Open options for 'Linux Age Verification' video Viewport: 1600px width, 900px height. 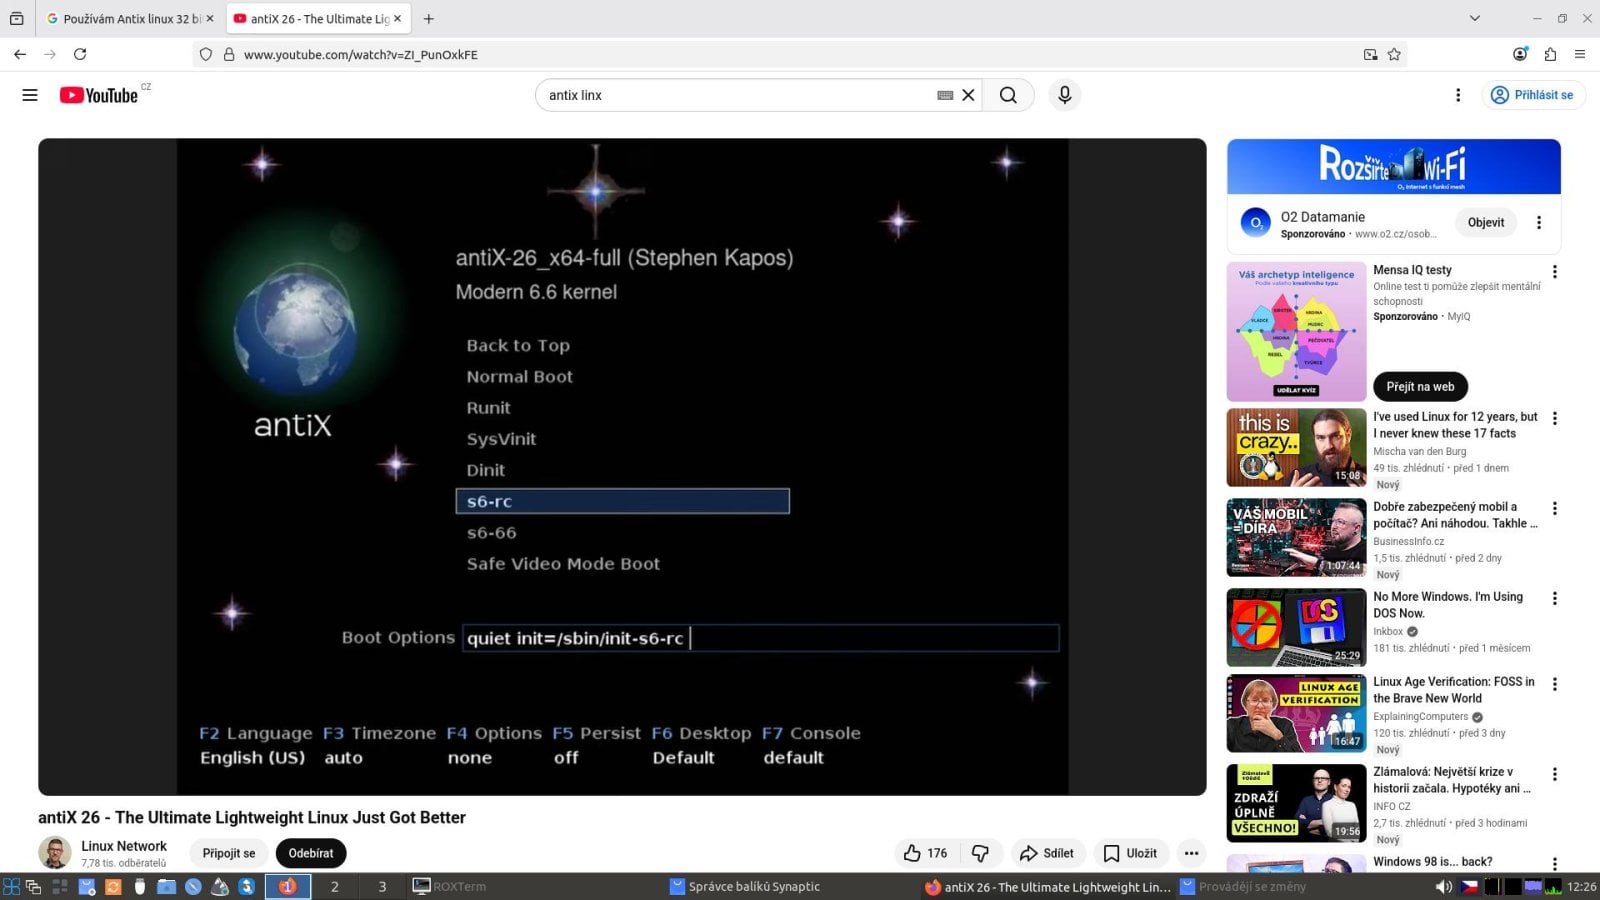(1555, 684)
